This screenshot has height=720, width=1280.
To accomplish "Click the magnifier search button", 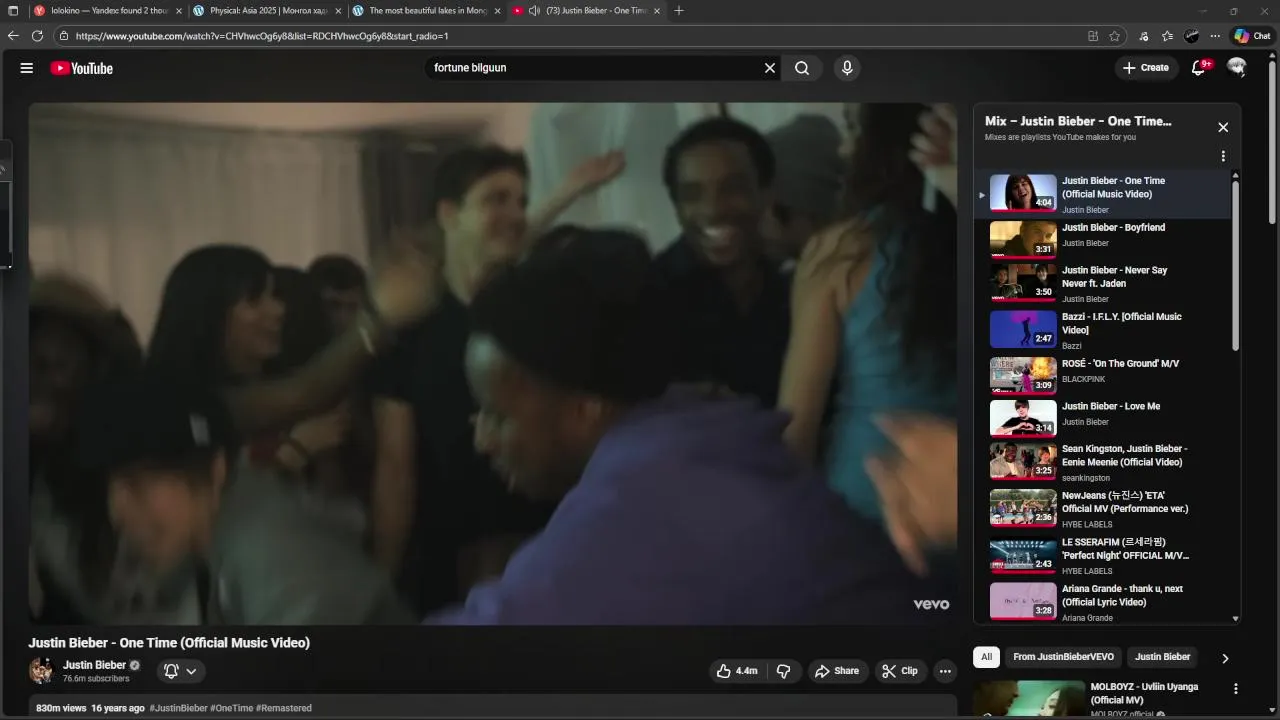I will (x=802, y=68).
